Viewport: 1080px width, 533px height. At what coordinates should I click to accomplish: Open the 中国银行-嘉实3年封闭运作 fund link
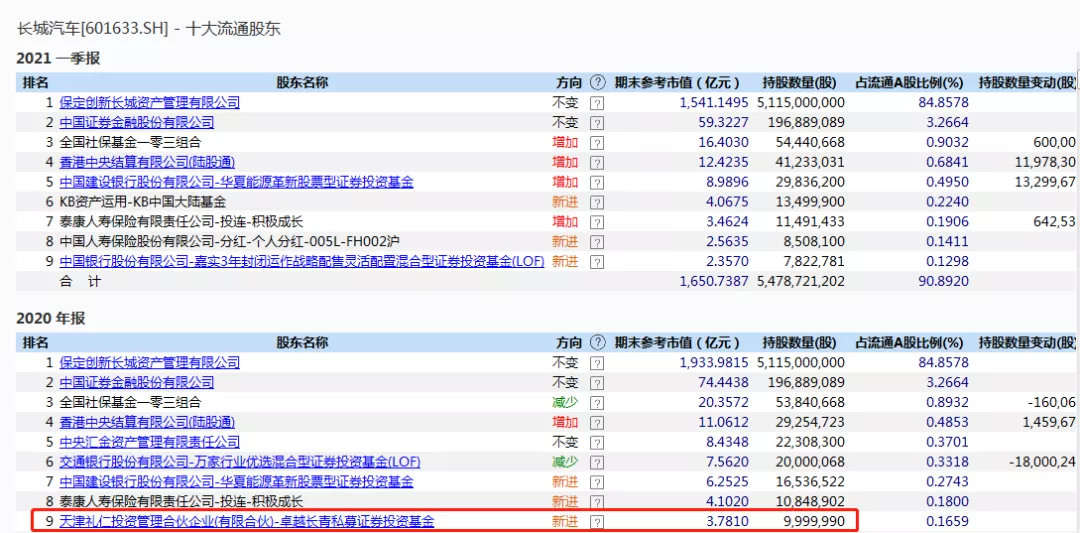[x=302, y=262]
